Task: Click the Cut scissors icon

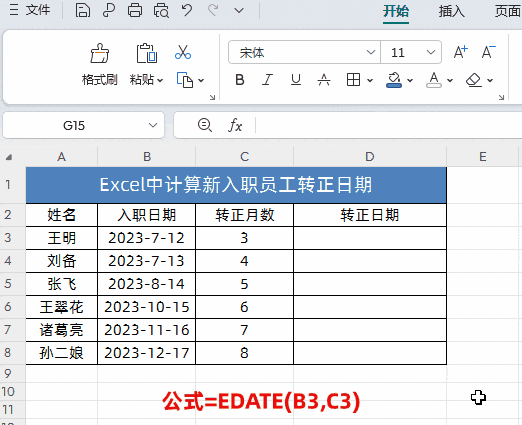Action: point(183,52)
